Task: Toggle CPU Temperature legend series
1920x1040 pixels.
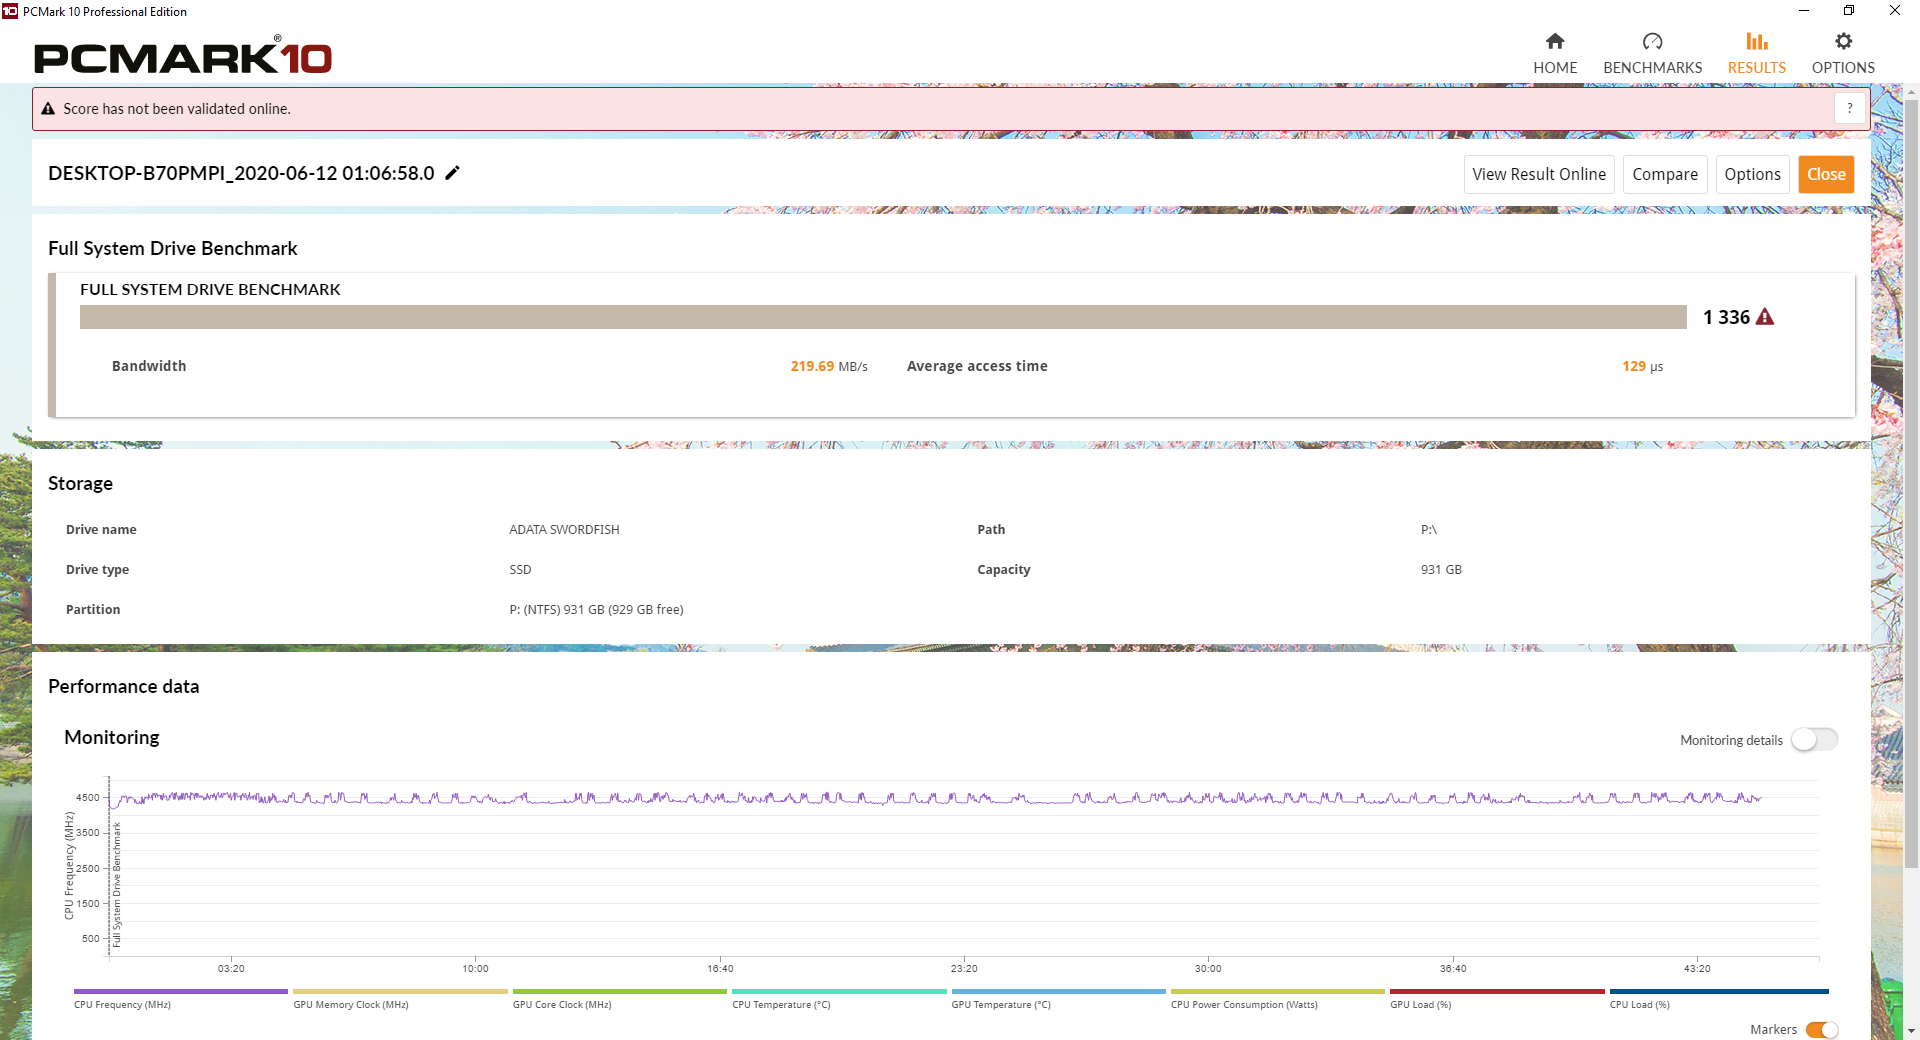Action: coord(839,998)
